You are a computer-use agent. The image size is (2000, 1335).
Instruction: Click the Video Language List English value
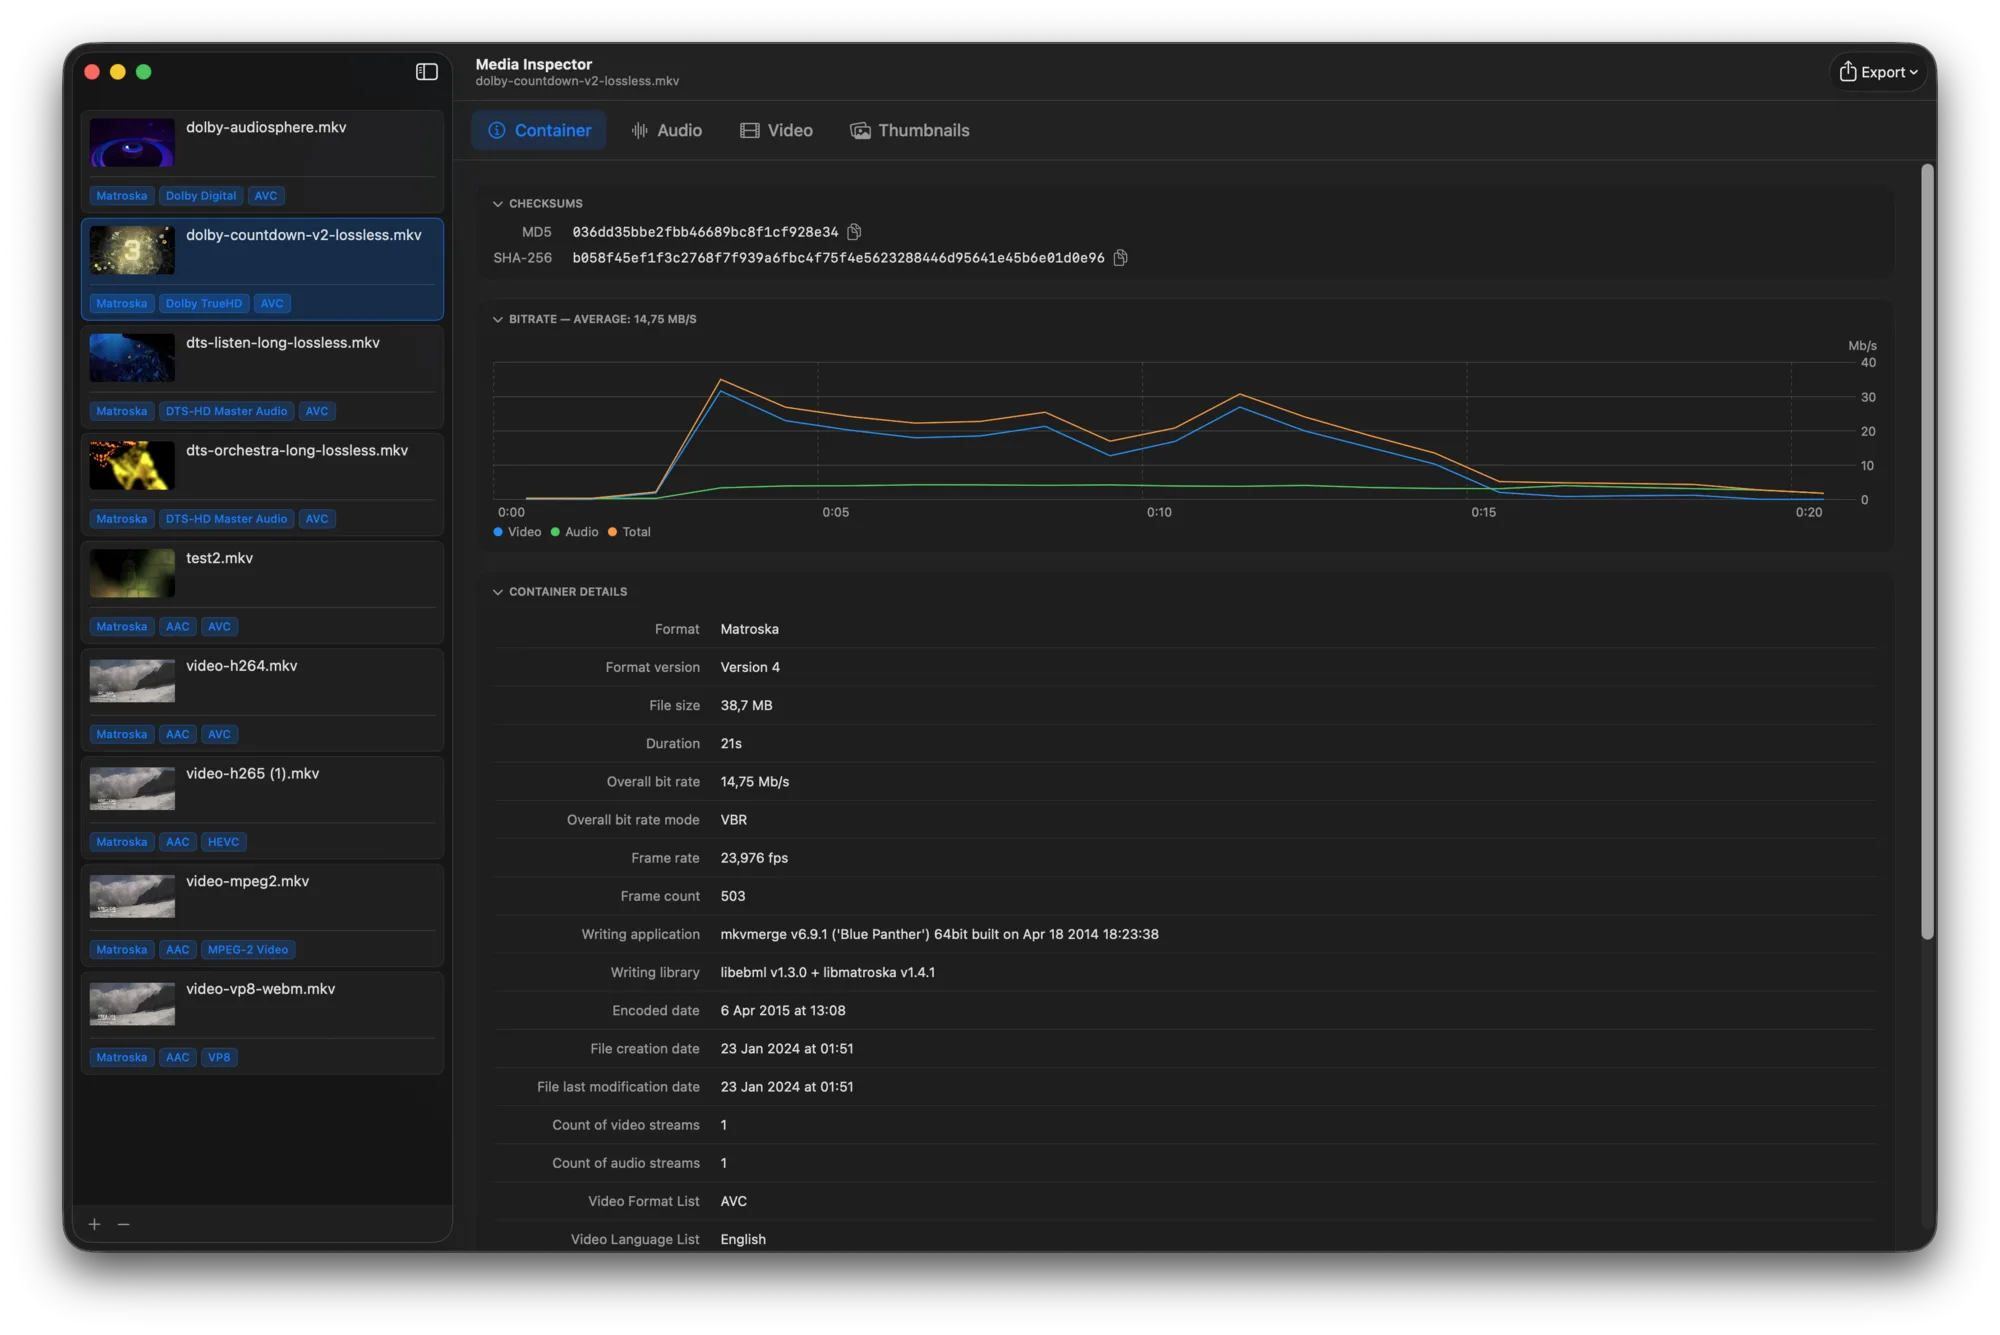(743, 1239)
